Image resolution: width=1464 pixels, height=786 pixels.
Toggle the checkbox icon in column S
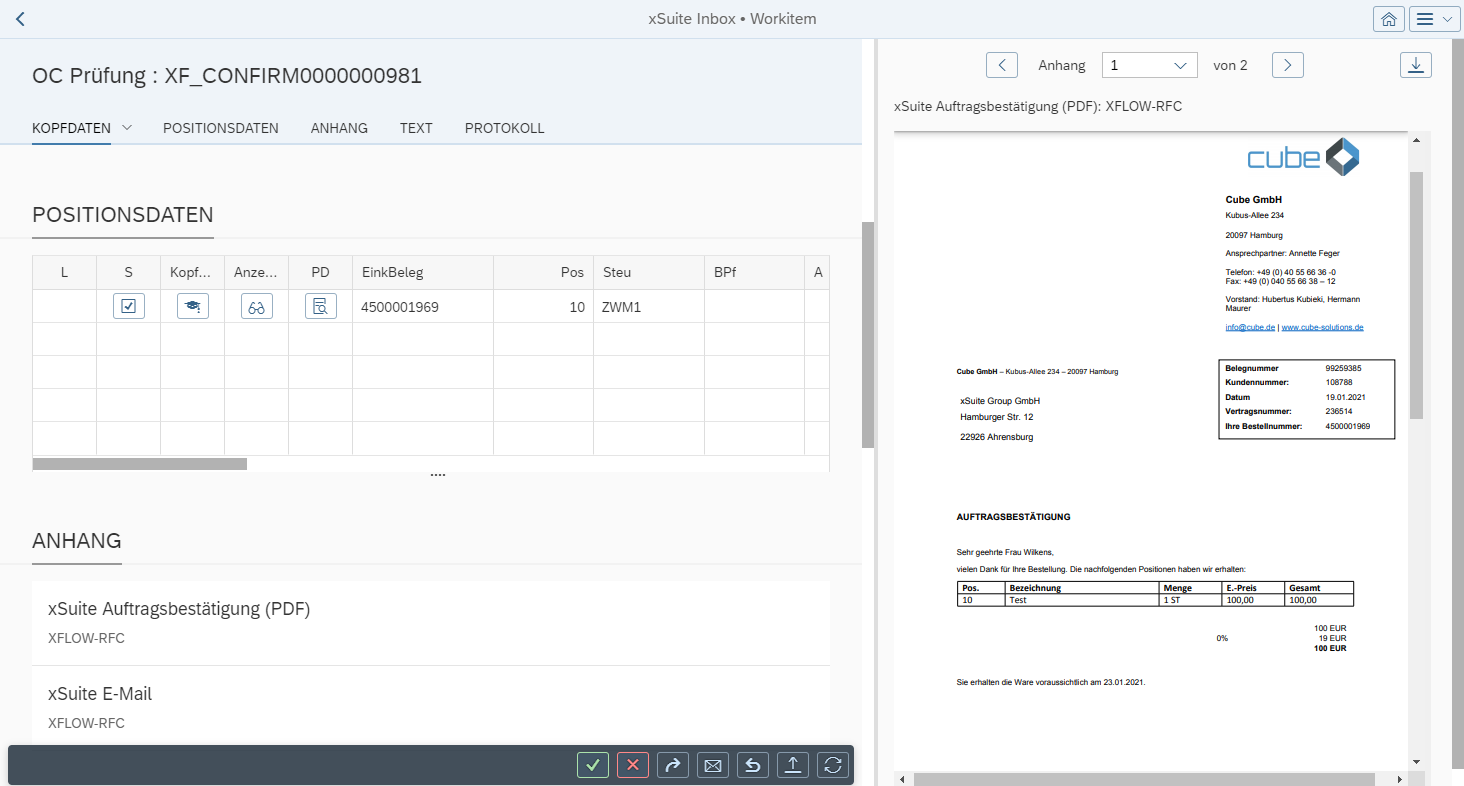tap(129, 307)
